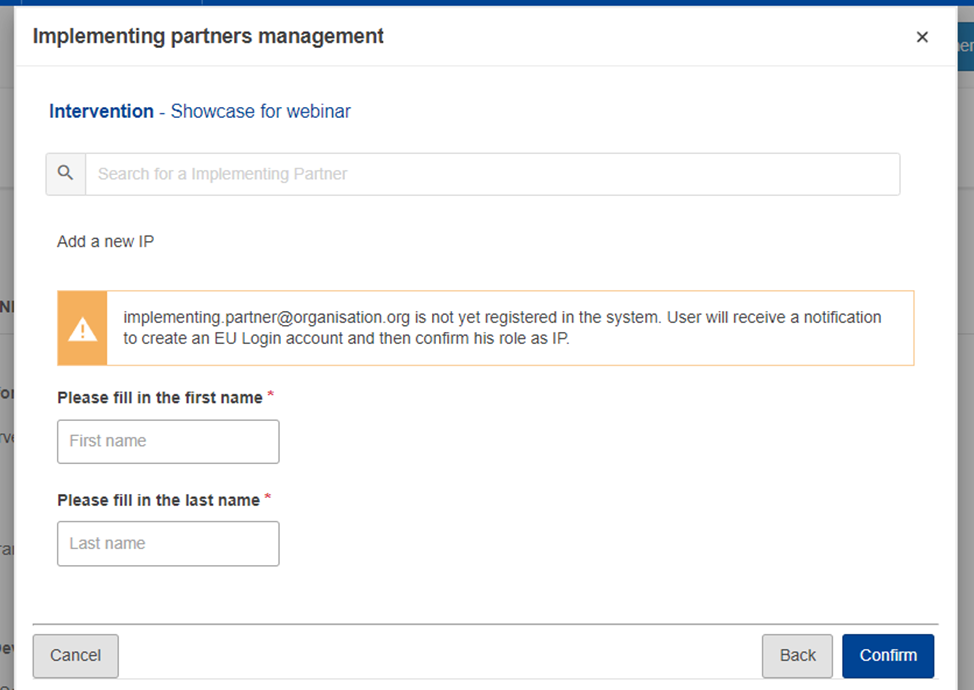Click the 'Showcase for webinar' intervention title
The image size is (974, 690).
pyautogui.click(x=260, y=111)
